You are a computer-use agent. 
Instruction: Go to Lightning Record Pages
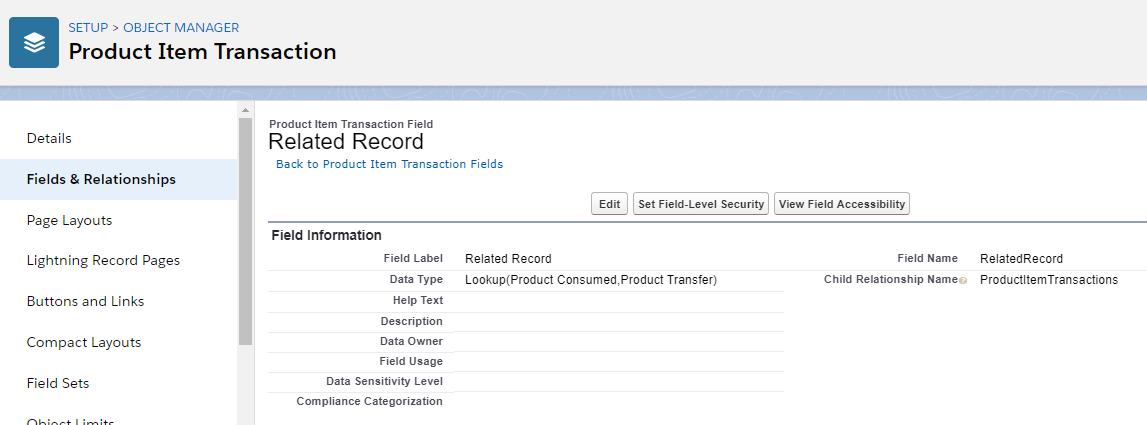pyautogui.click(x=103, y=260)
